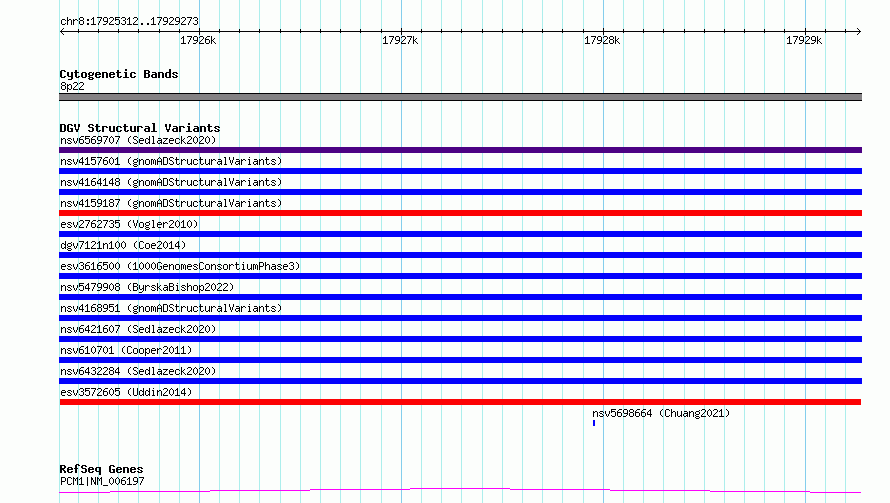Click the nsv6569707 (Sedlazeck2020) variant label
The image size is (890, 503).
click(138, 140)
